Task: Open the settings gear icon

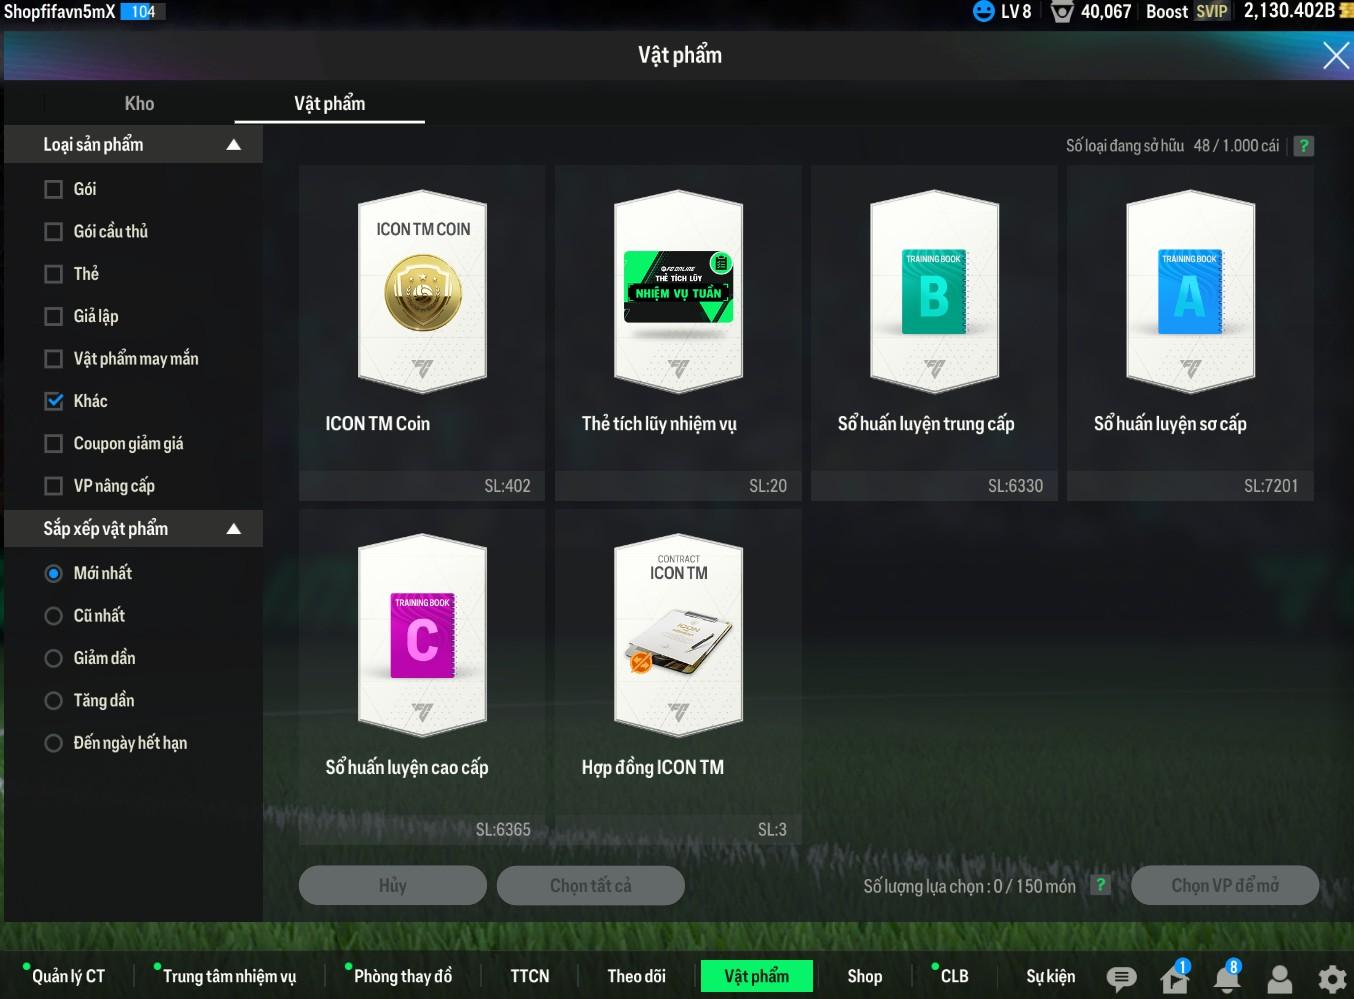Action: point(1331,978)
